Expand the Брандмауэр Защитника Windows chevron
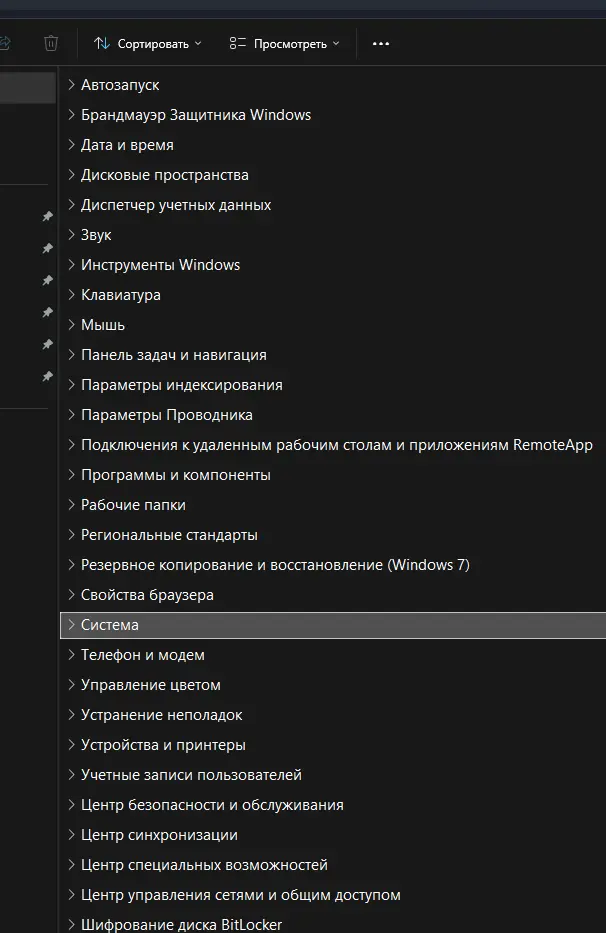 (71, 115)
